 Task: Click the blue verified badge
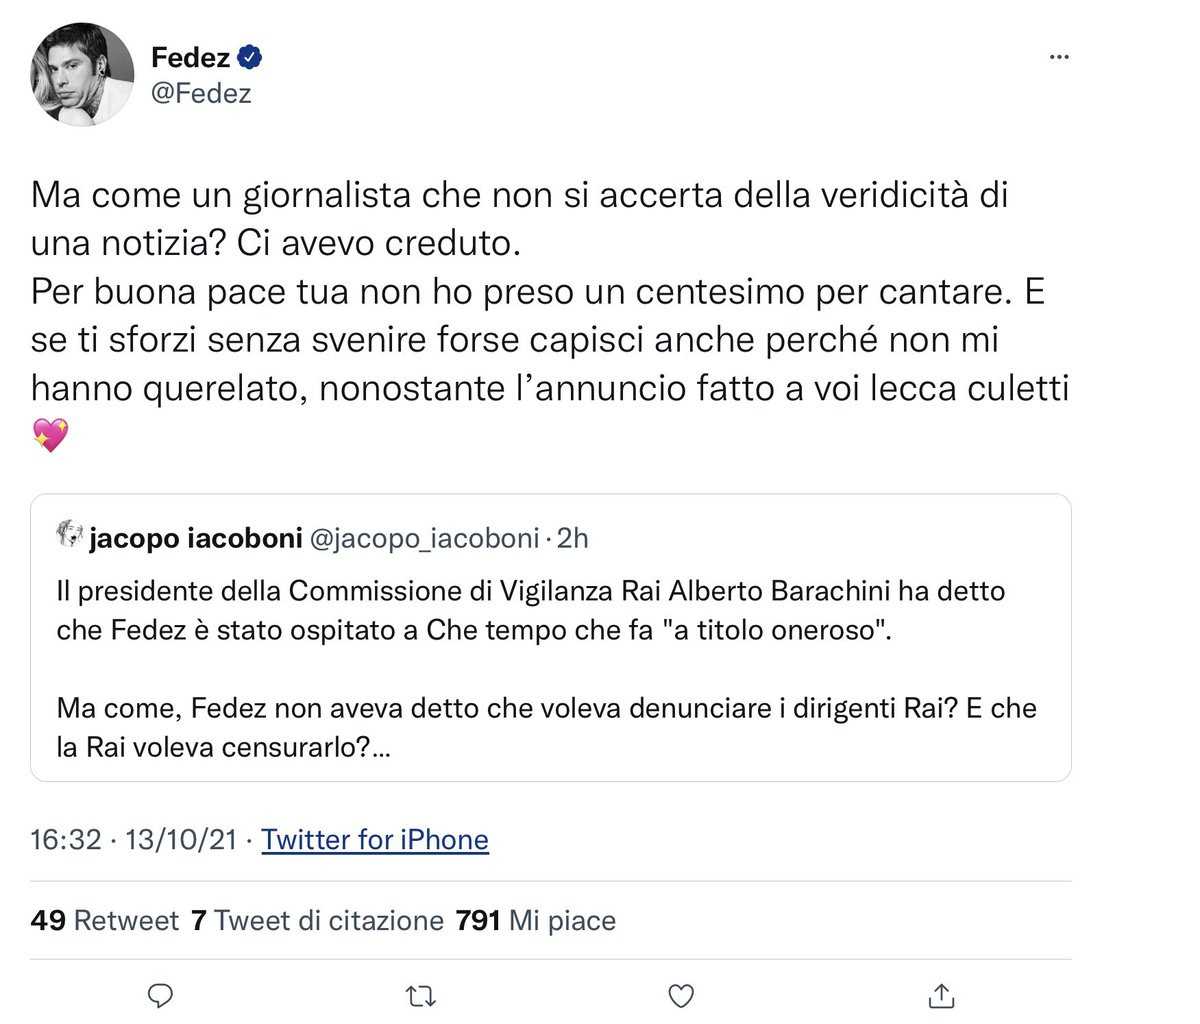(x=251, y=58)
